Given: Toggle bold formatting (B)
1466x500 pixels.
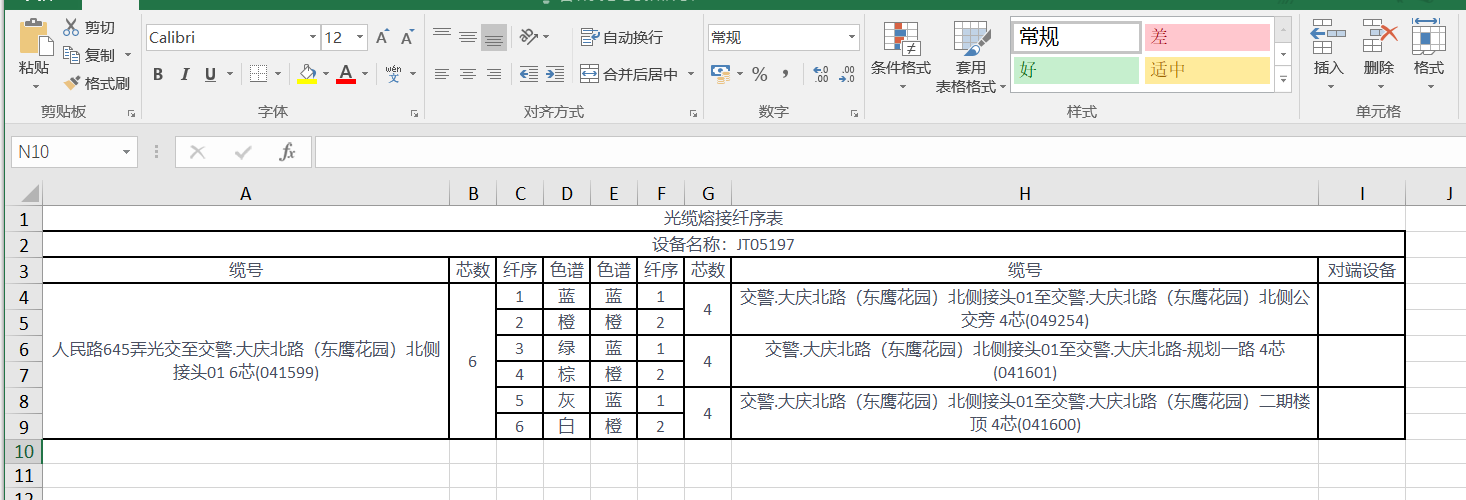Looking at the screenshot, I should tap(158, 74).
